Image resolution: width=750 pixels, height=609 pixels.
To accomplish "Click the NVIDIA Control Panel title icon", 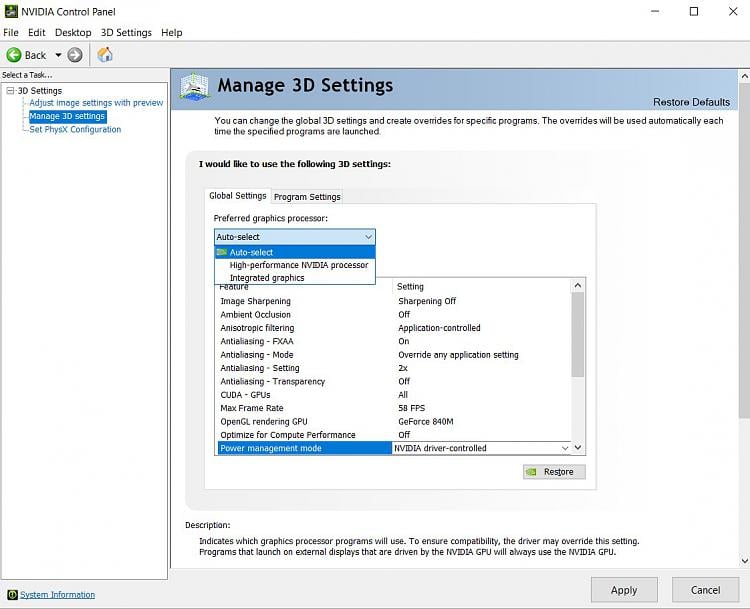I will [11, 11].
